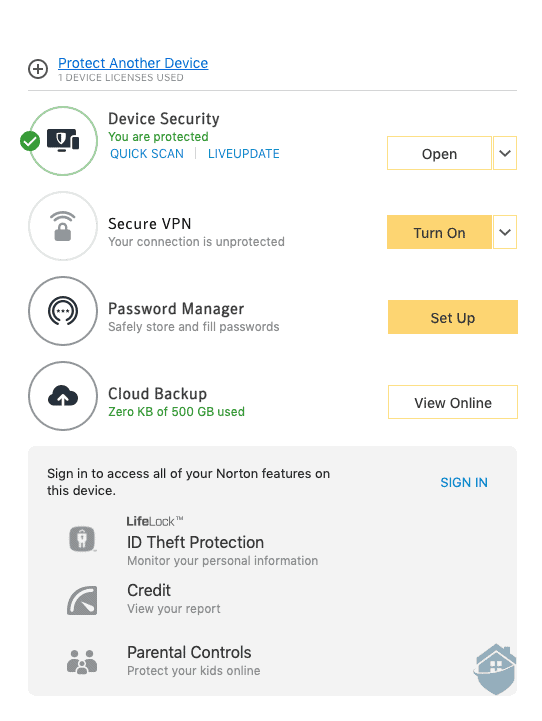
Task: Click 'Monitor your personal information' text
Action: (x=223, y=561)
